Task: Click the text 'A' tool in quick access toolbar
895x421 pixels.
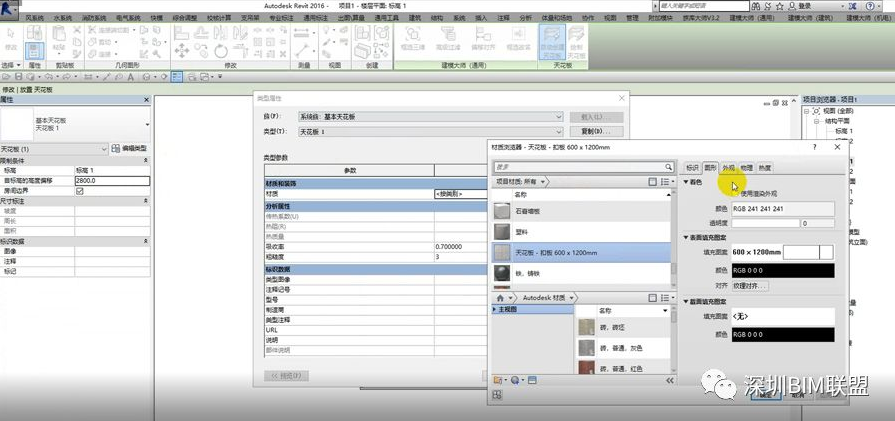Action: click(x=131, y=76)
